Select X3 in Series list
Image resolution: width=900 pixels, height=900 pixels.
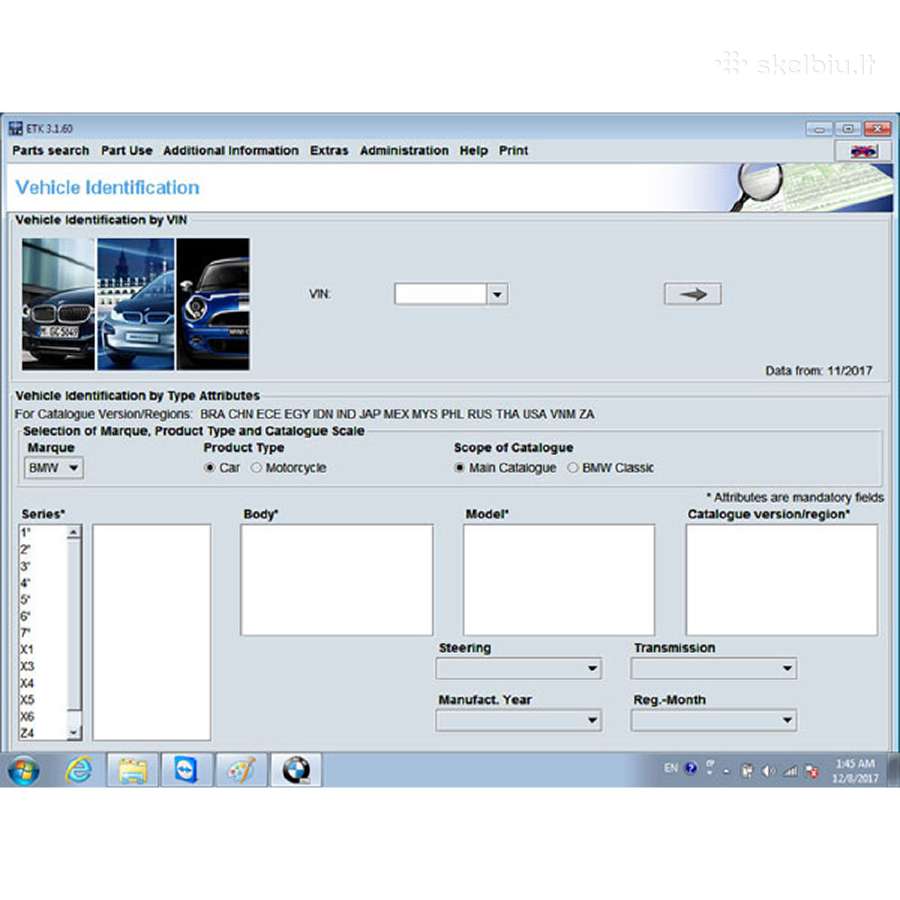pyautogui.click(x=43, y=666)
